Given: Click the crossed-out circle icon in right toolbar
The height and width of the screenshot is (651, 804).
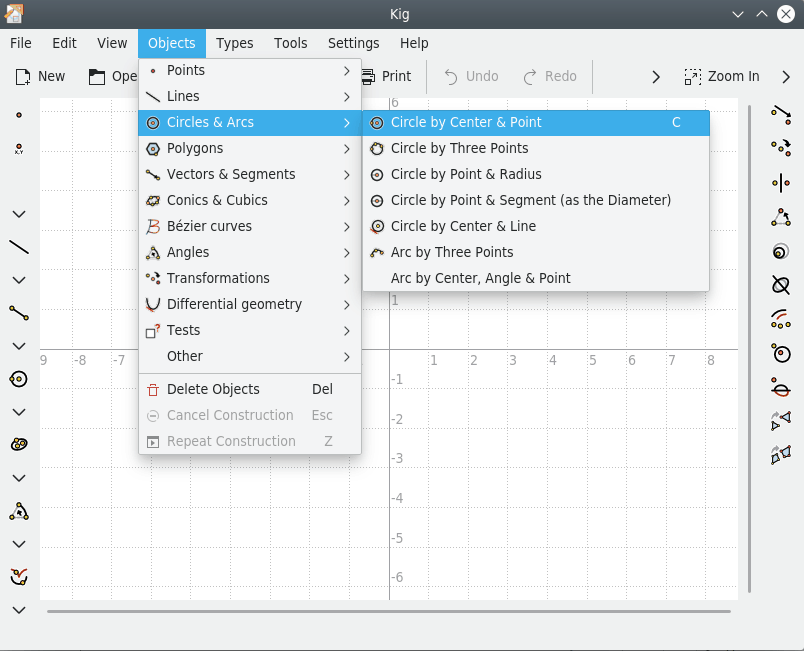Looking at the screenshot, I should pos(781,285).
